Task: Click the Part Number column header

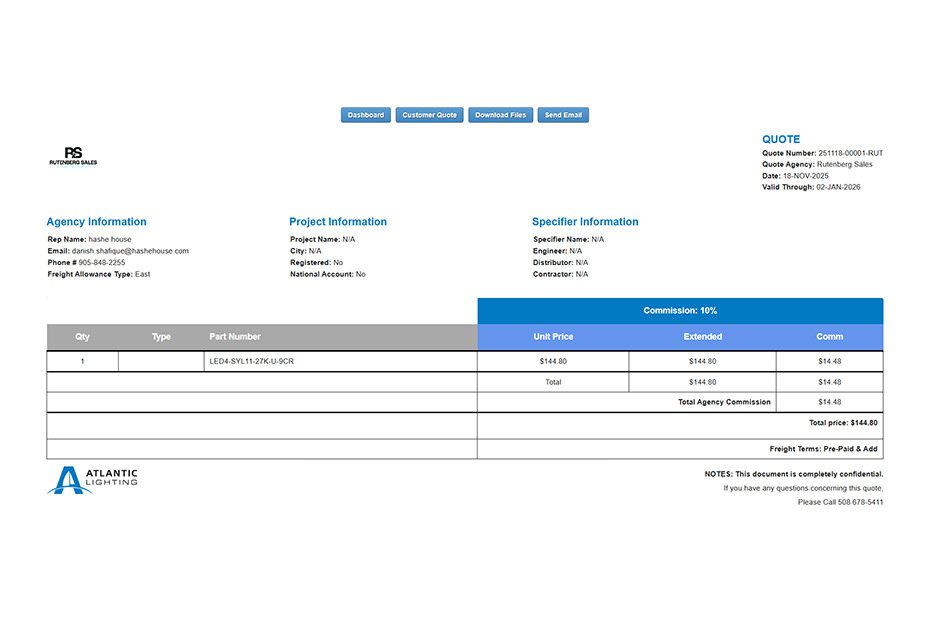Action: pos(235,337)
